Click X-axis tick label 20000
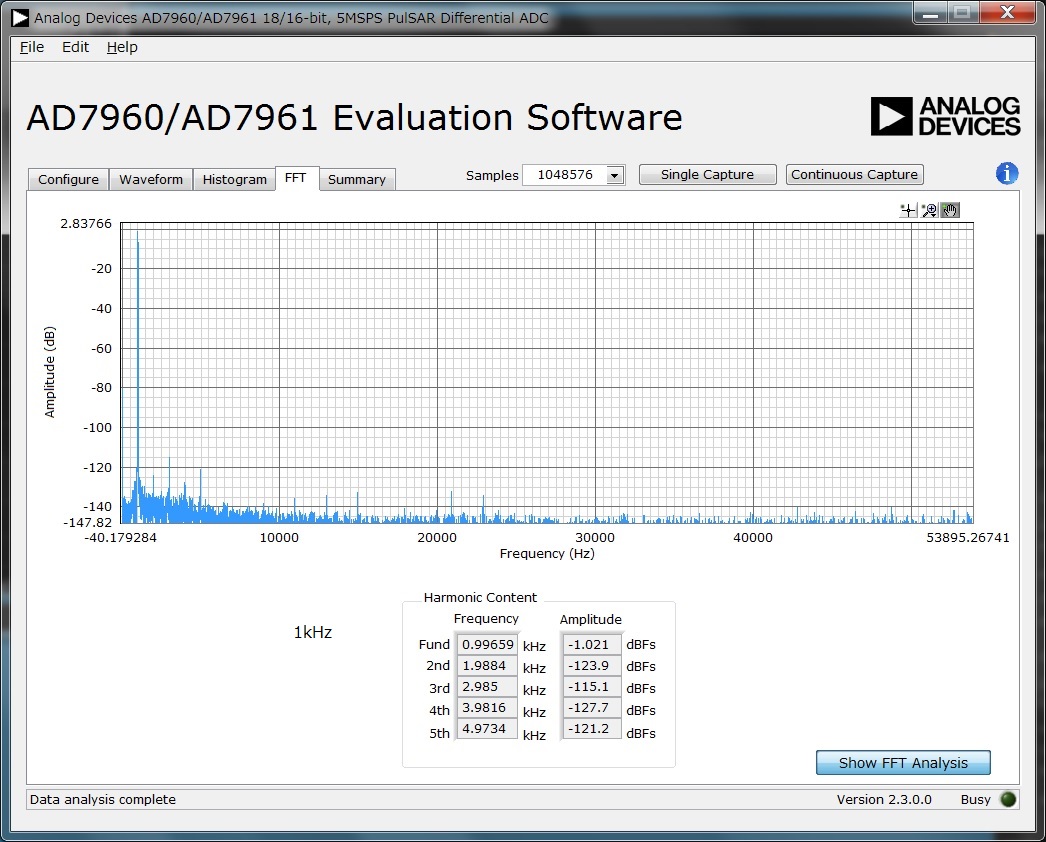 pyautogui.click(x=437, y=538)
